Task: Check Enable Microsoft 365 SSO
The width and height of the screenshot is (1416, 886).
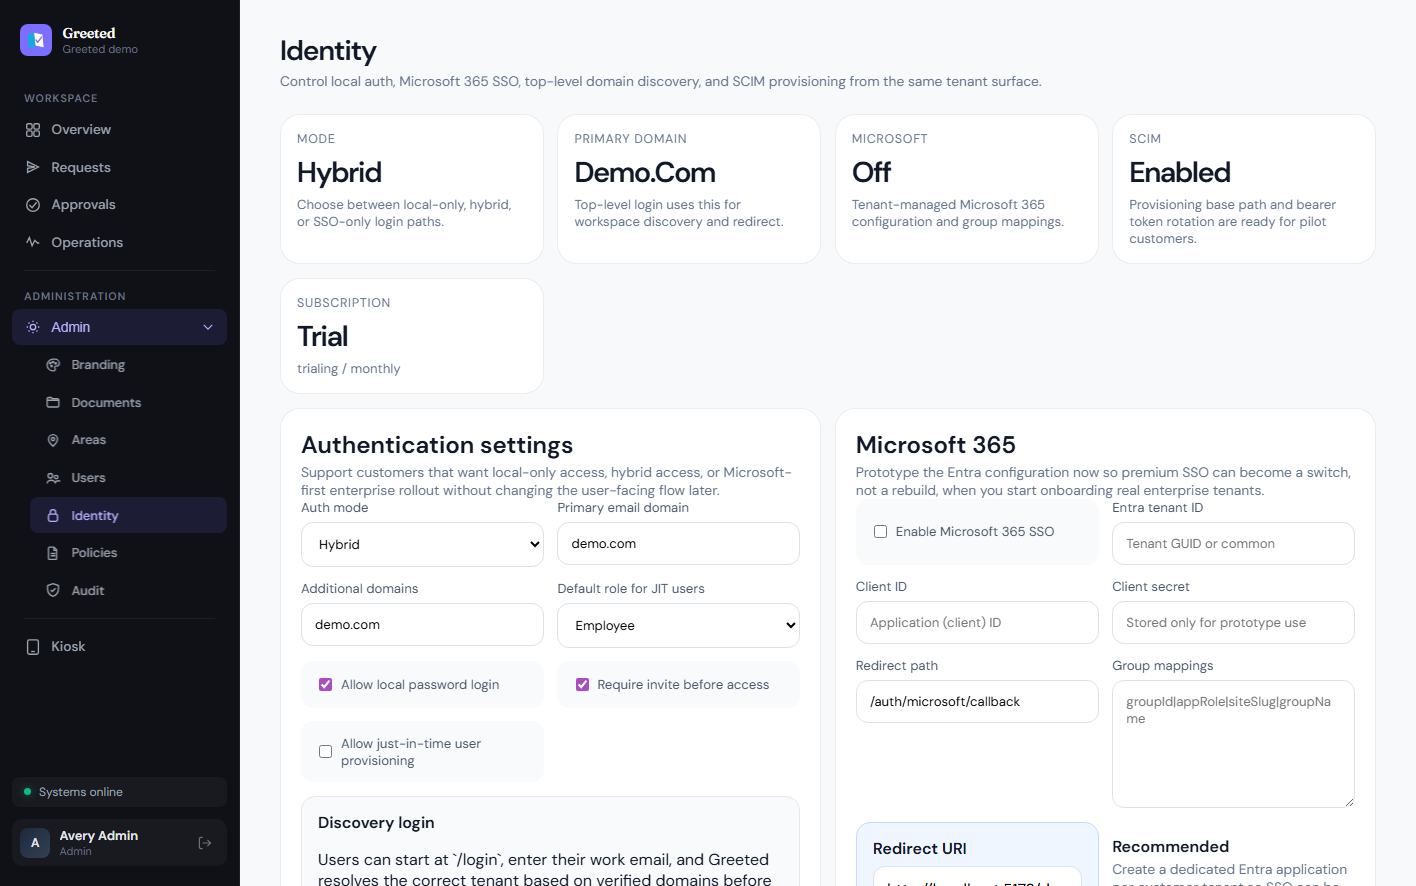Action: [880, 532]
